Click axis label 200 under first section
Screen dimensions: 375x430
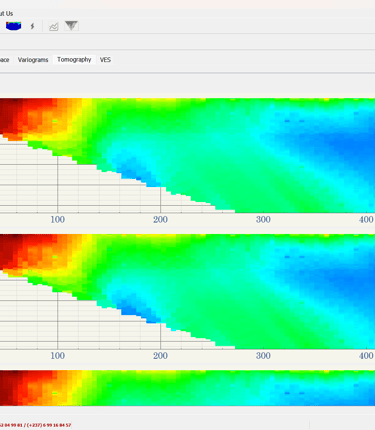[x=160, y=220]
